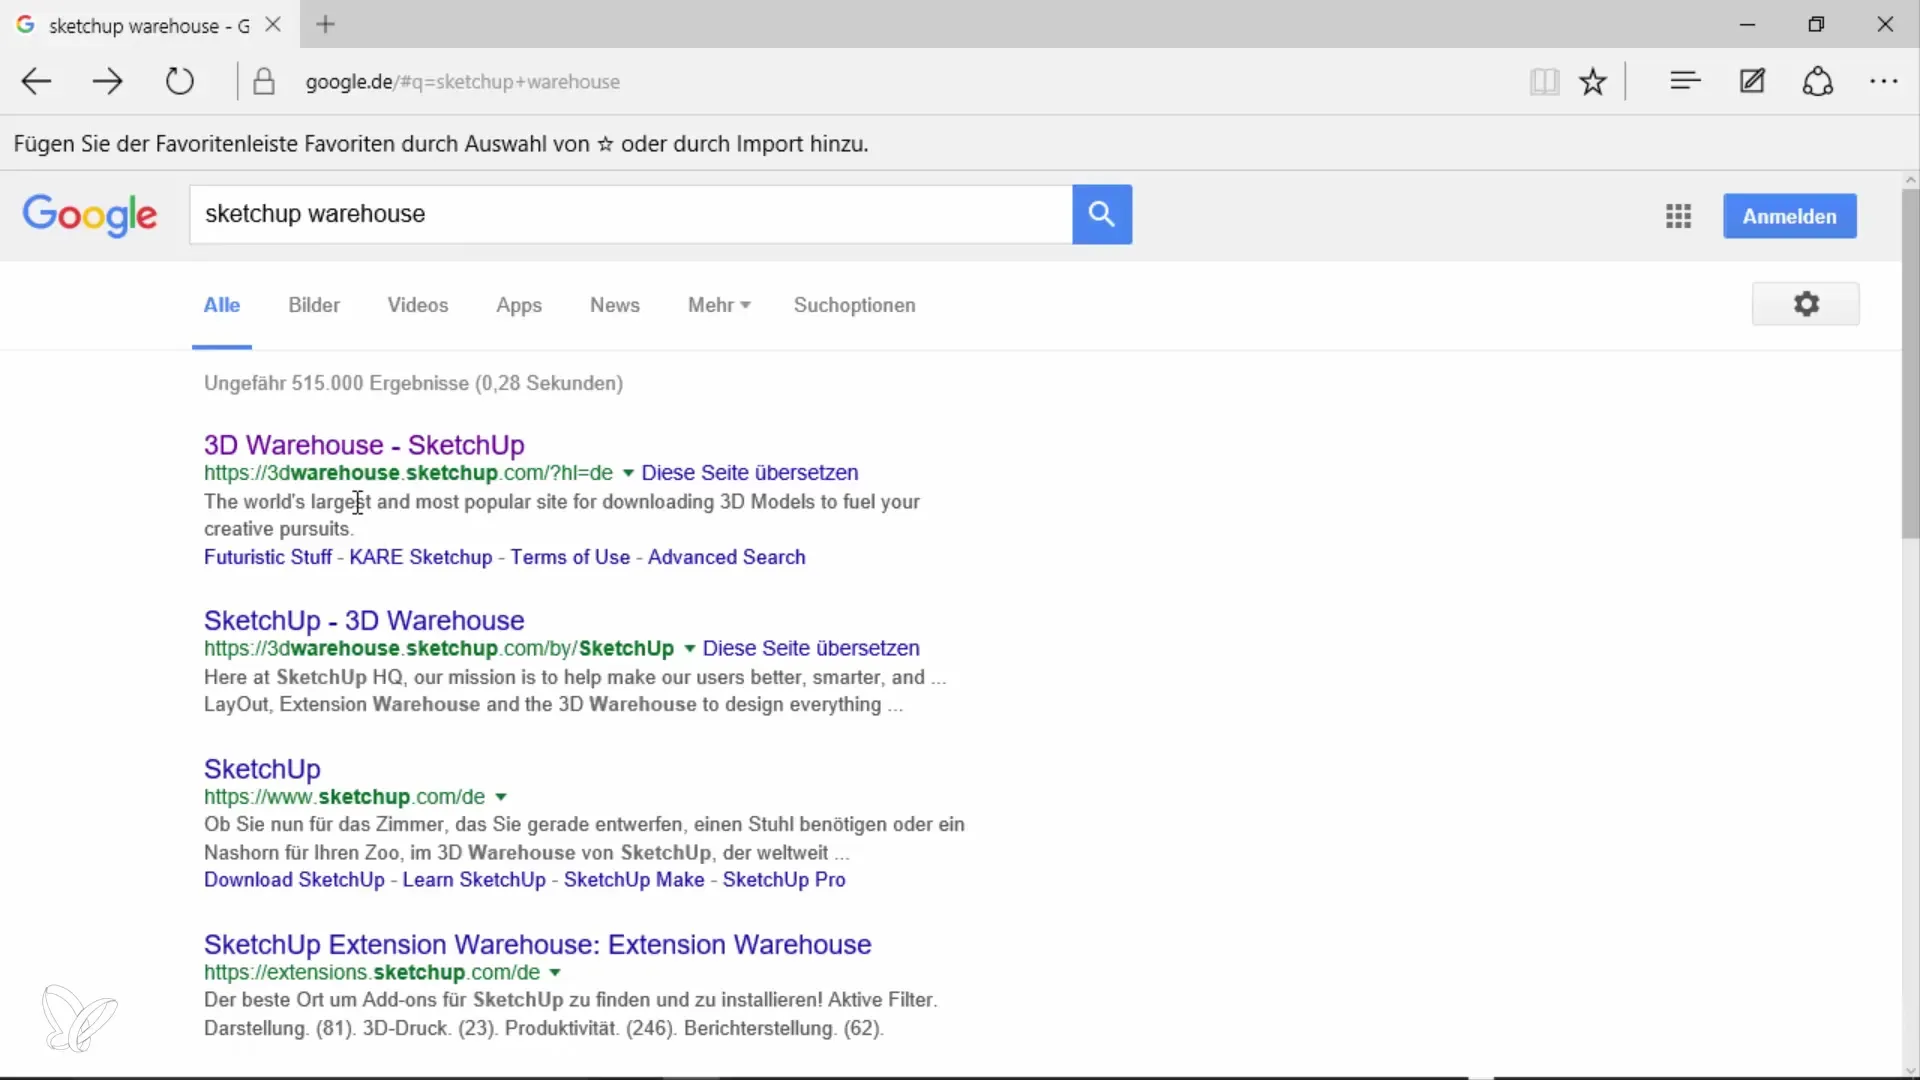Click into the Google search box
1920x1080 pixels.
(x=631, y=214)
